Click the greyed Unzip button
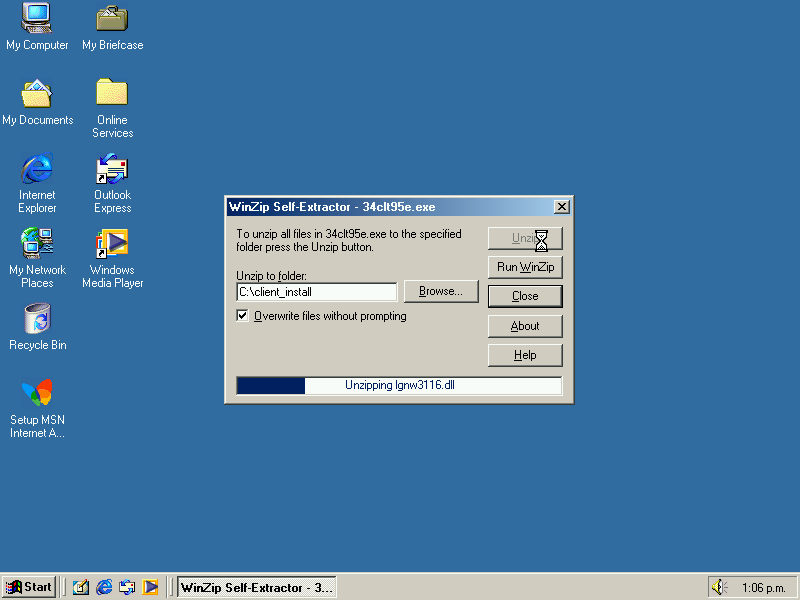 [x=525, y=238]
